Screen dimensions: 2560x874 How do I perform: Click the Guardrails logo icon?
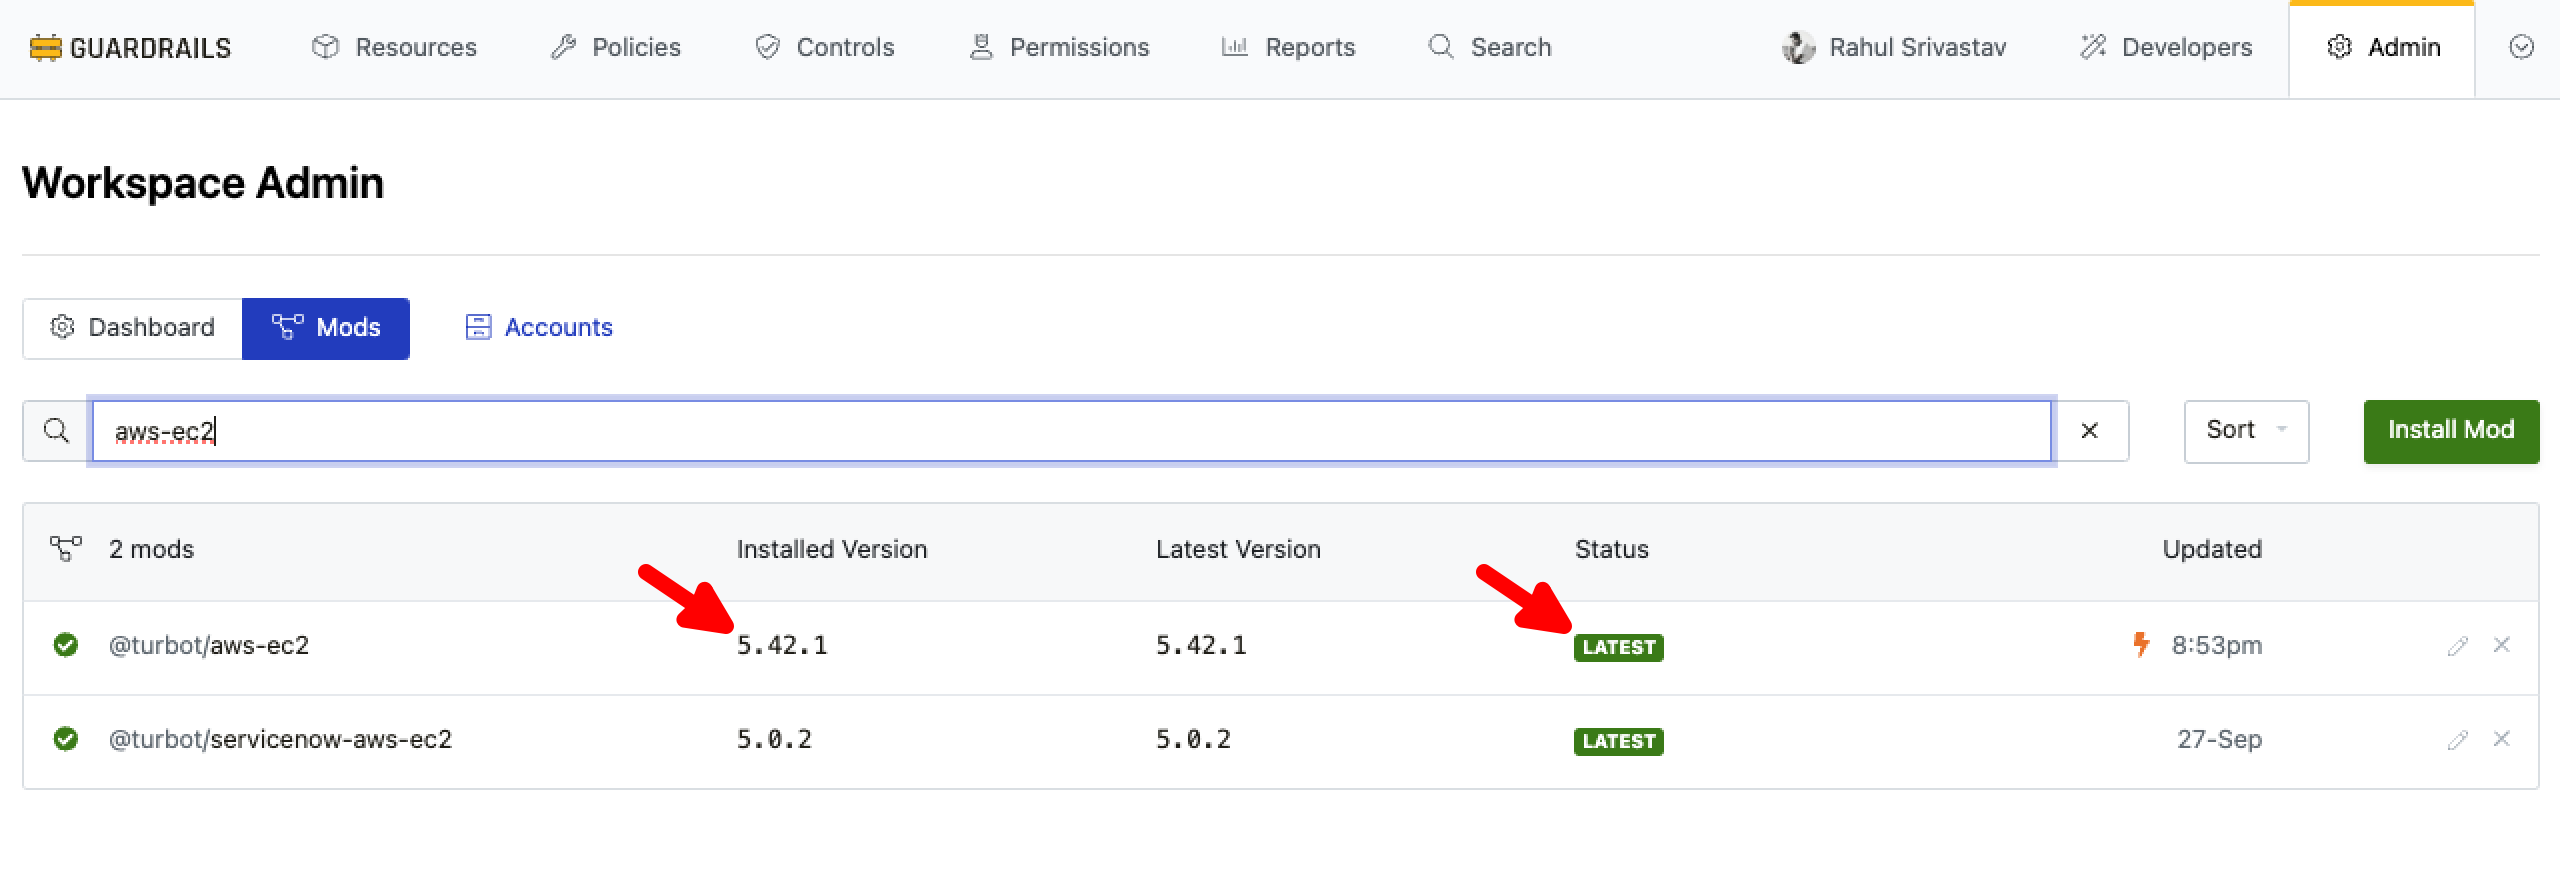tap(45, 48)
